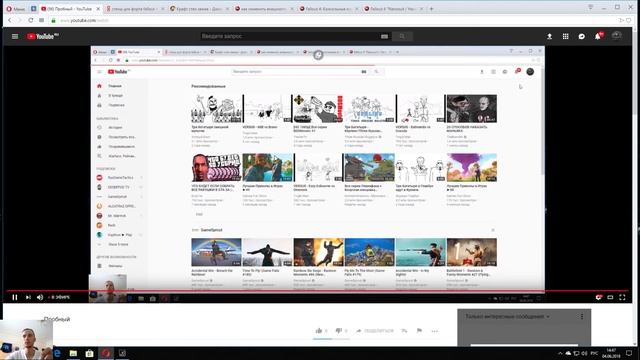Open YouTube messages icon
Viewport: 640px width, 360px height.
pyautogui.click(x=582, y=36)
